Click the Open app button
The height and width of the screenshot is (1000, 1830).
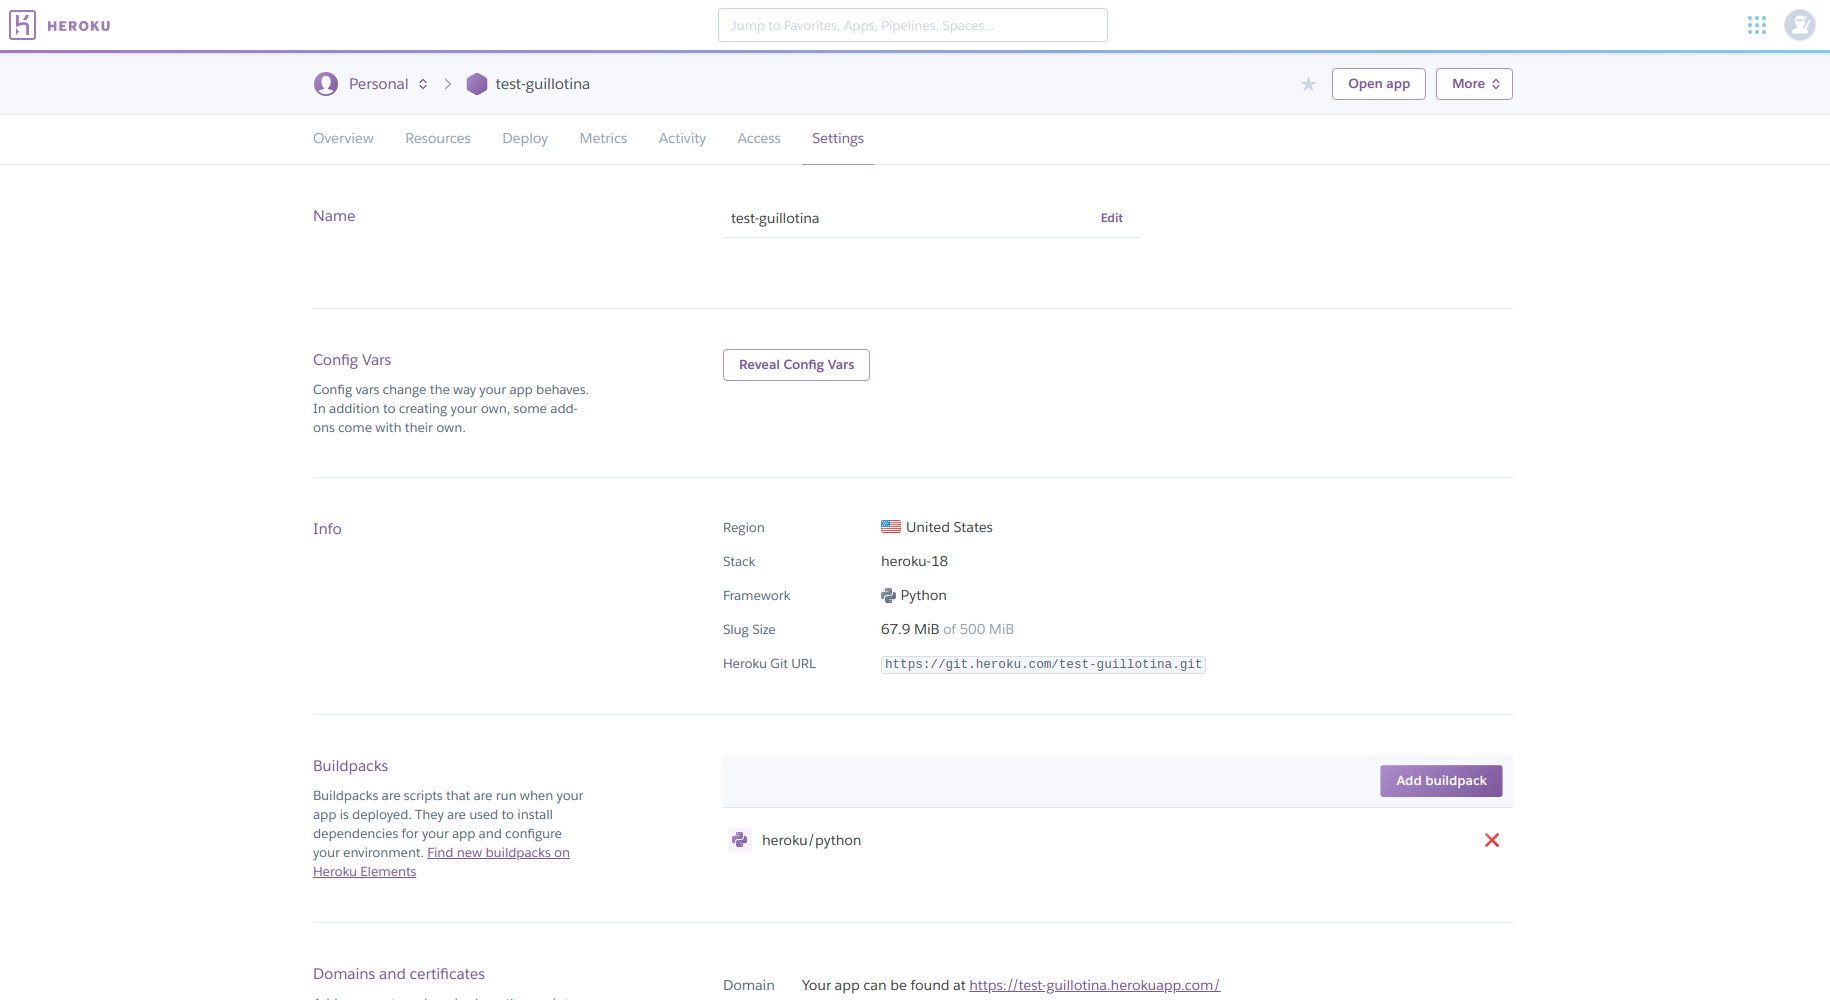coord(1379,84)
